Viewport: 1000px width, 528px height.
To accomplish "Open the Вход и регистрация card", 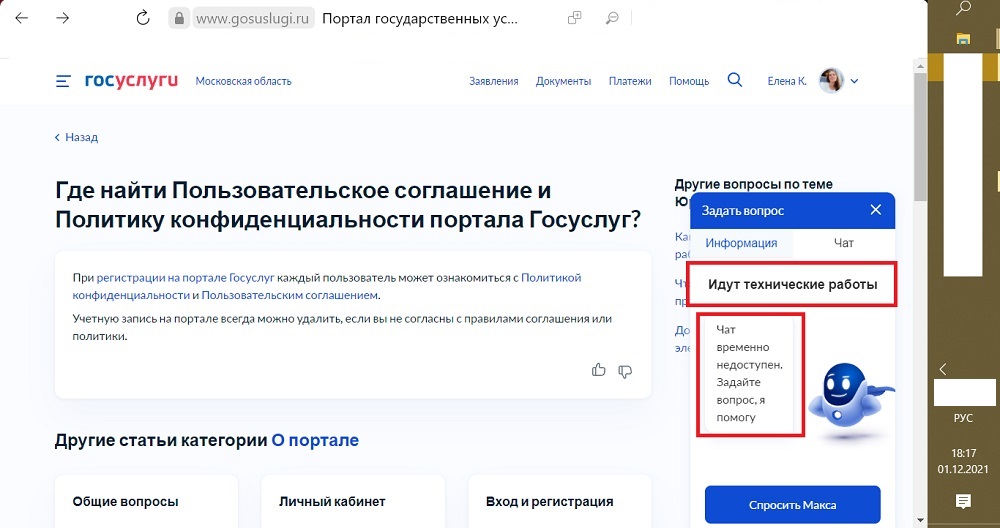I will [x=559, y=501].
